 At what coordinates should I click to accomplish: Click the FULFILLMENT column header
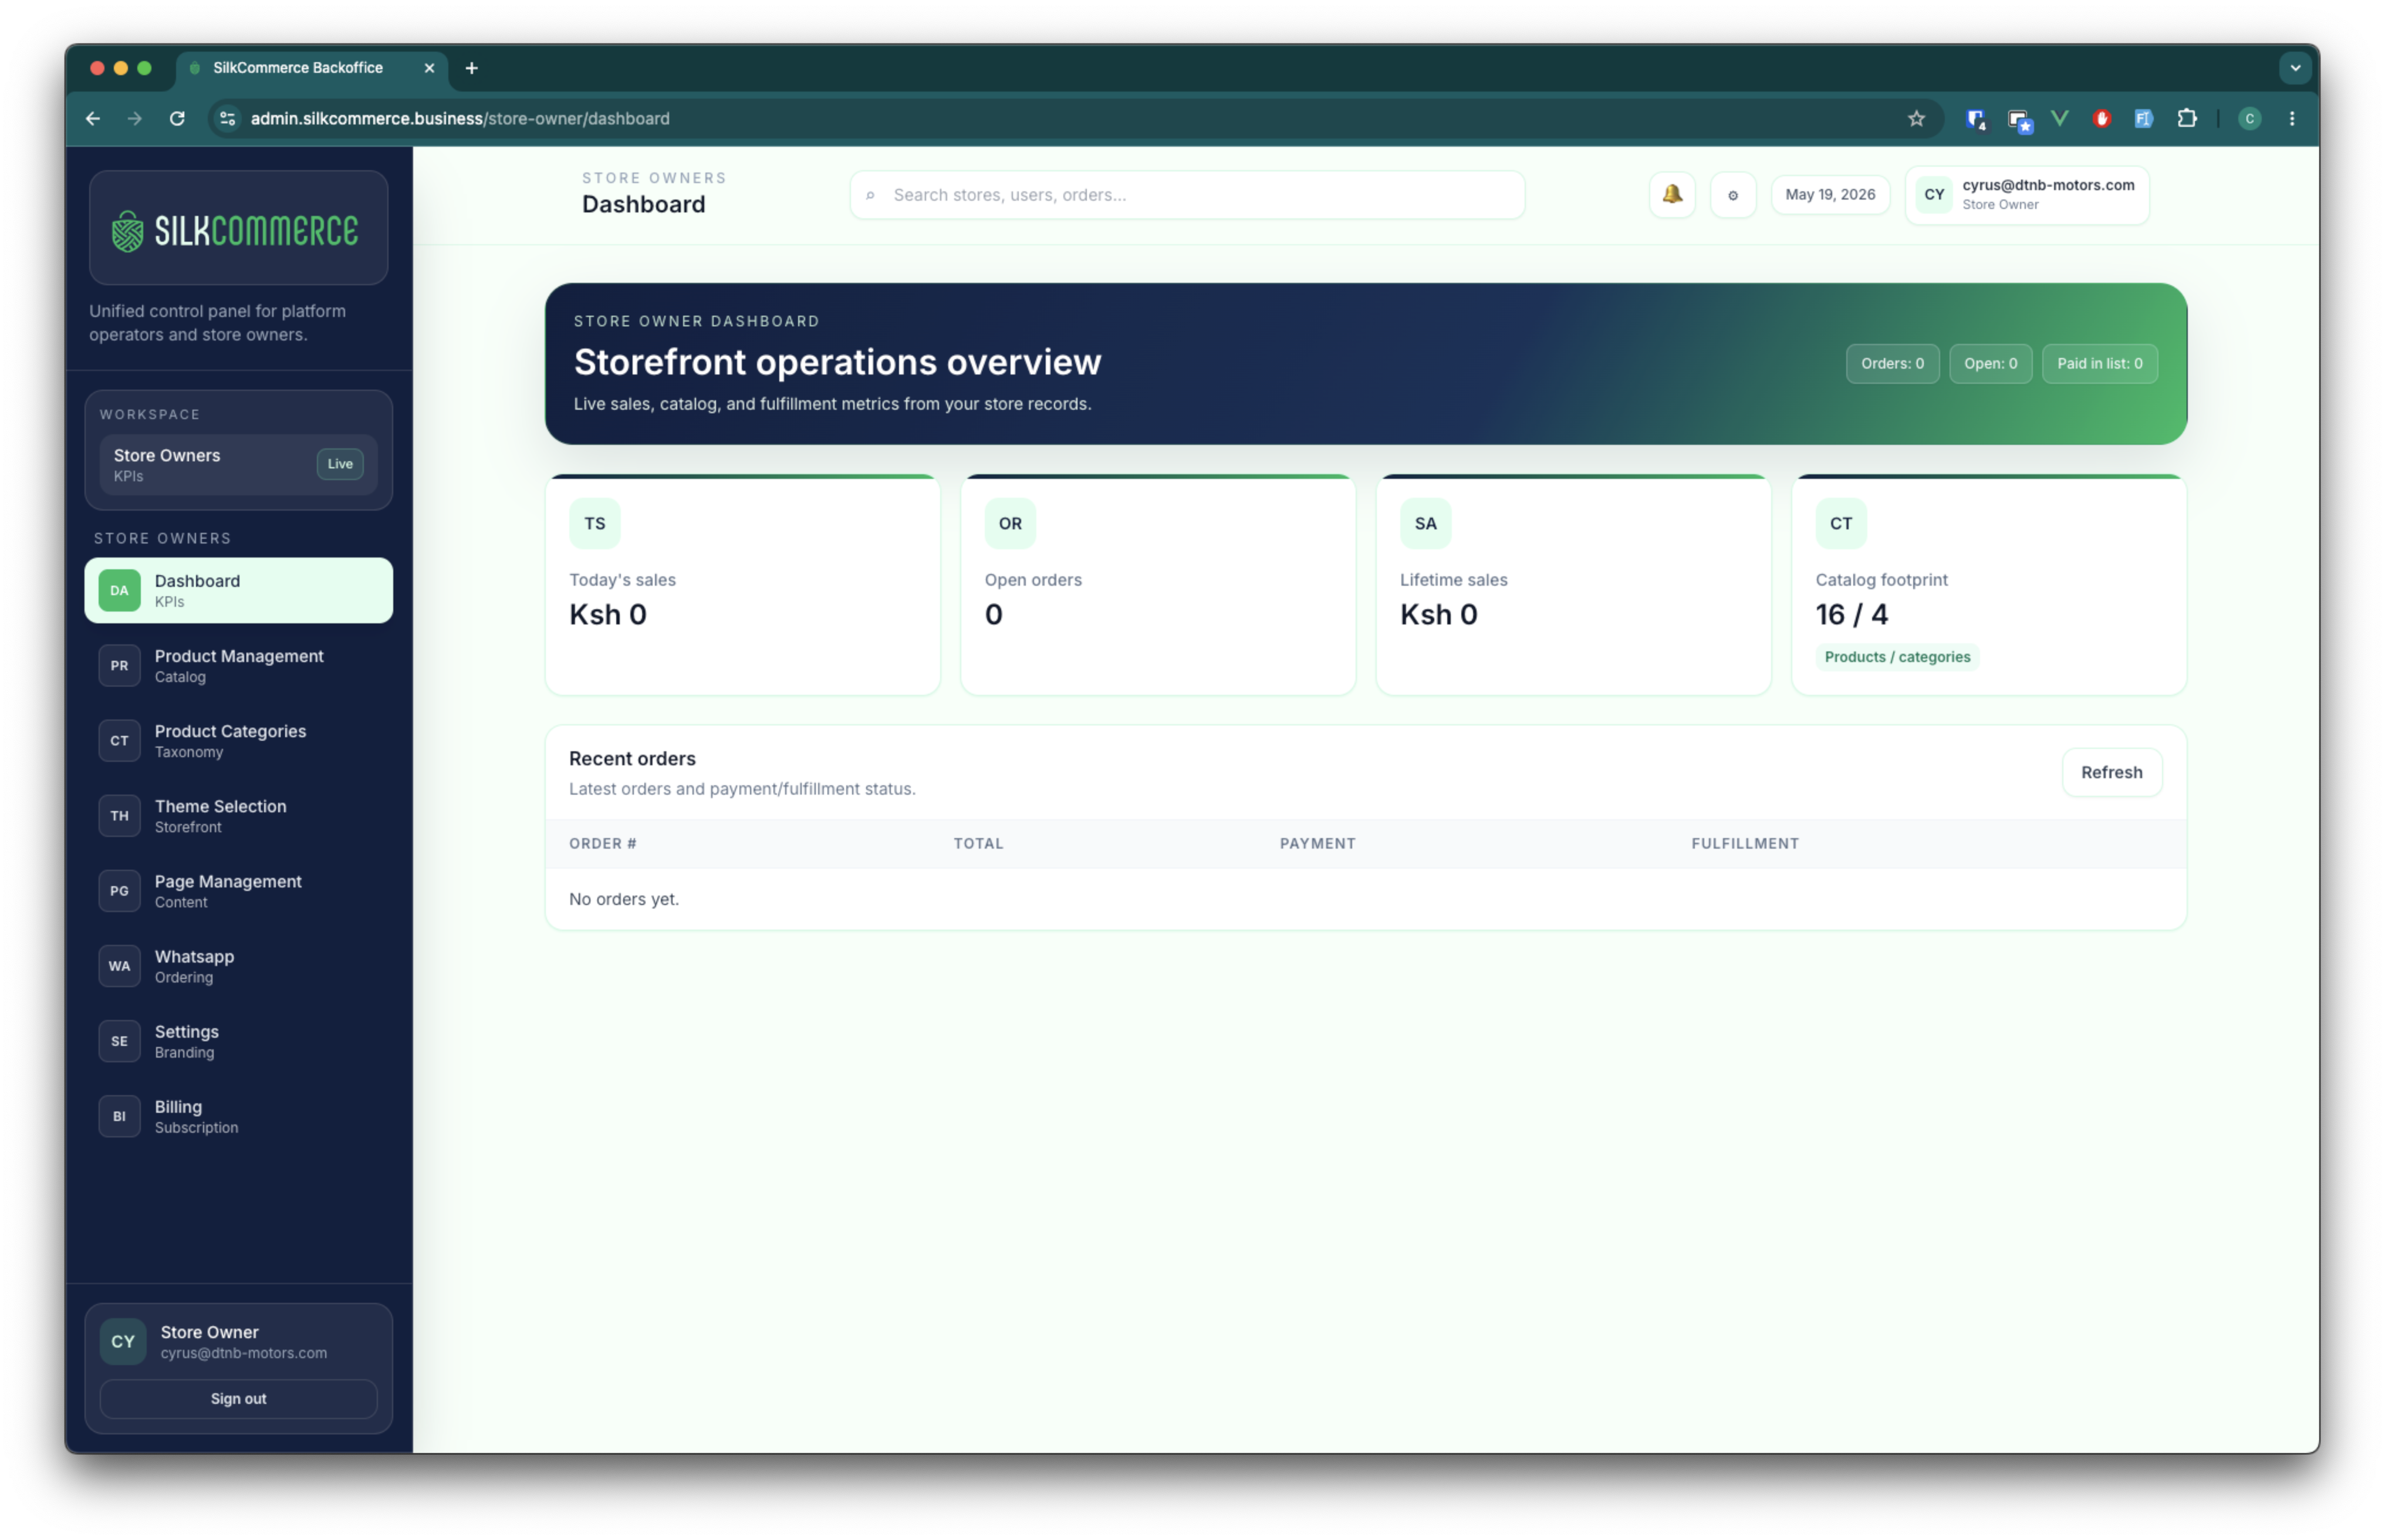1744,843
